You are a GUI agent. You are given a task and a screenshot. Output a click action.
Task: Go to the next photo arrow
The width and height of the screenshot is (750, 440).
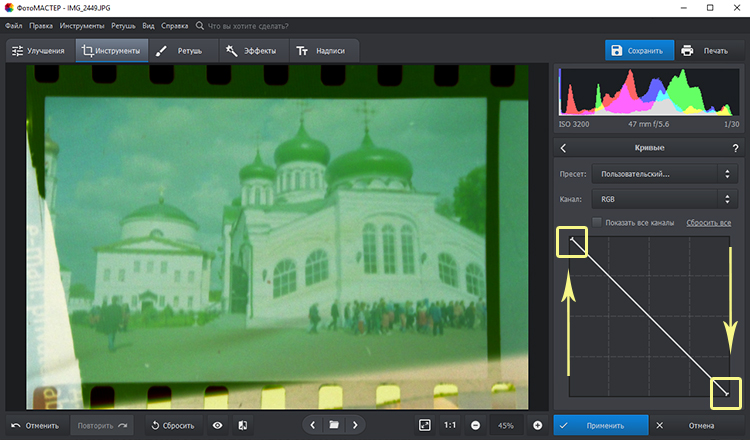point(354,425)
